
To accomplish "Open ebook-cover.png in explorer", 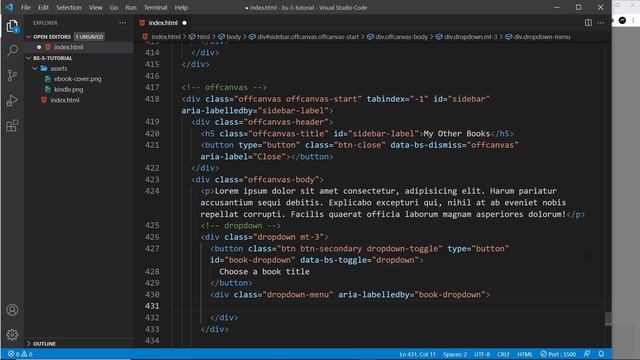I will point(78,79).
